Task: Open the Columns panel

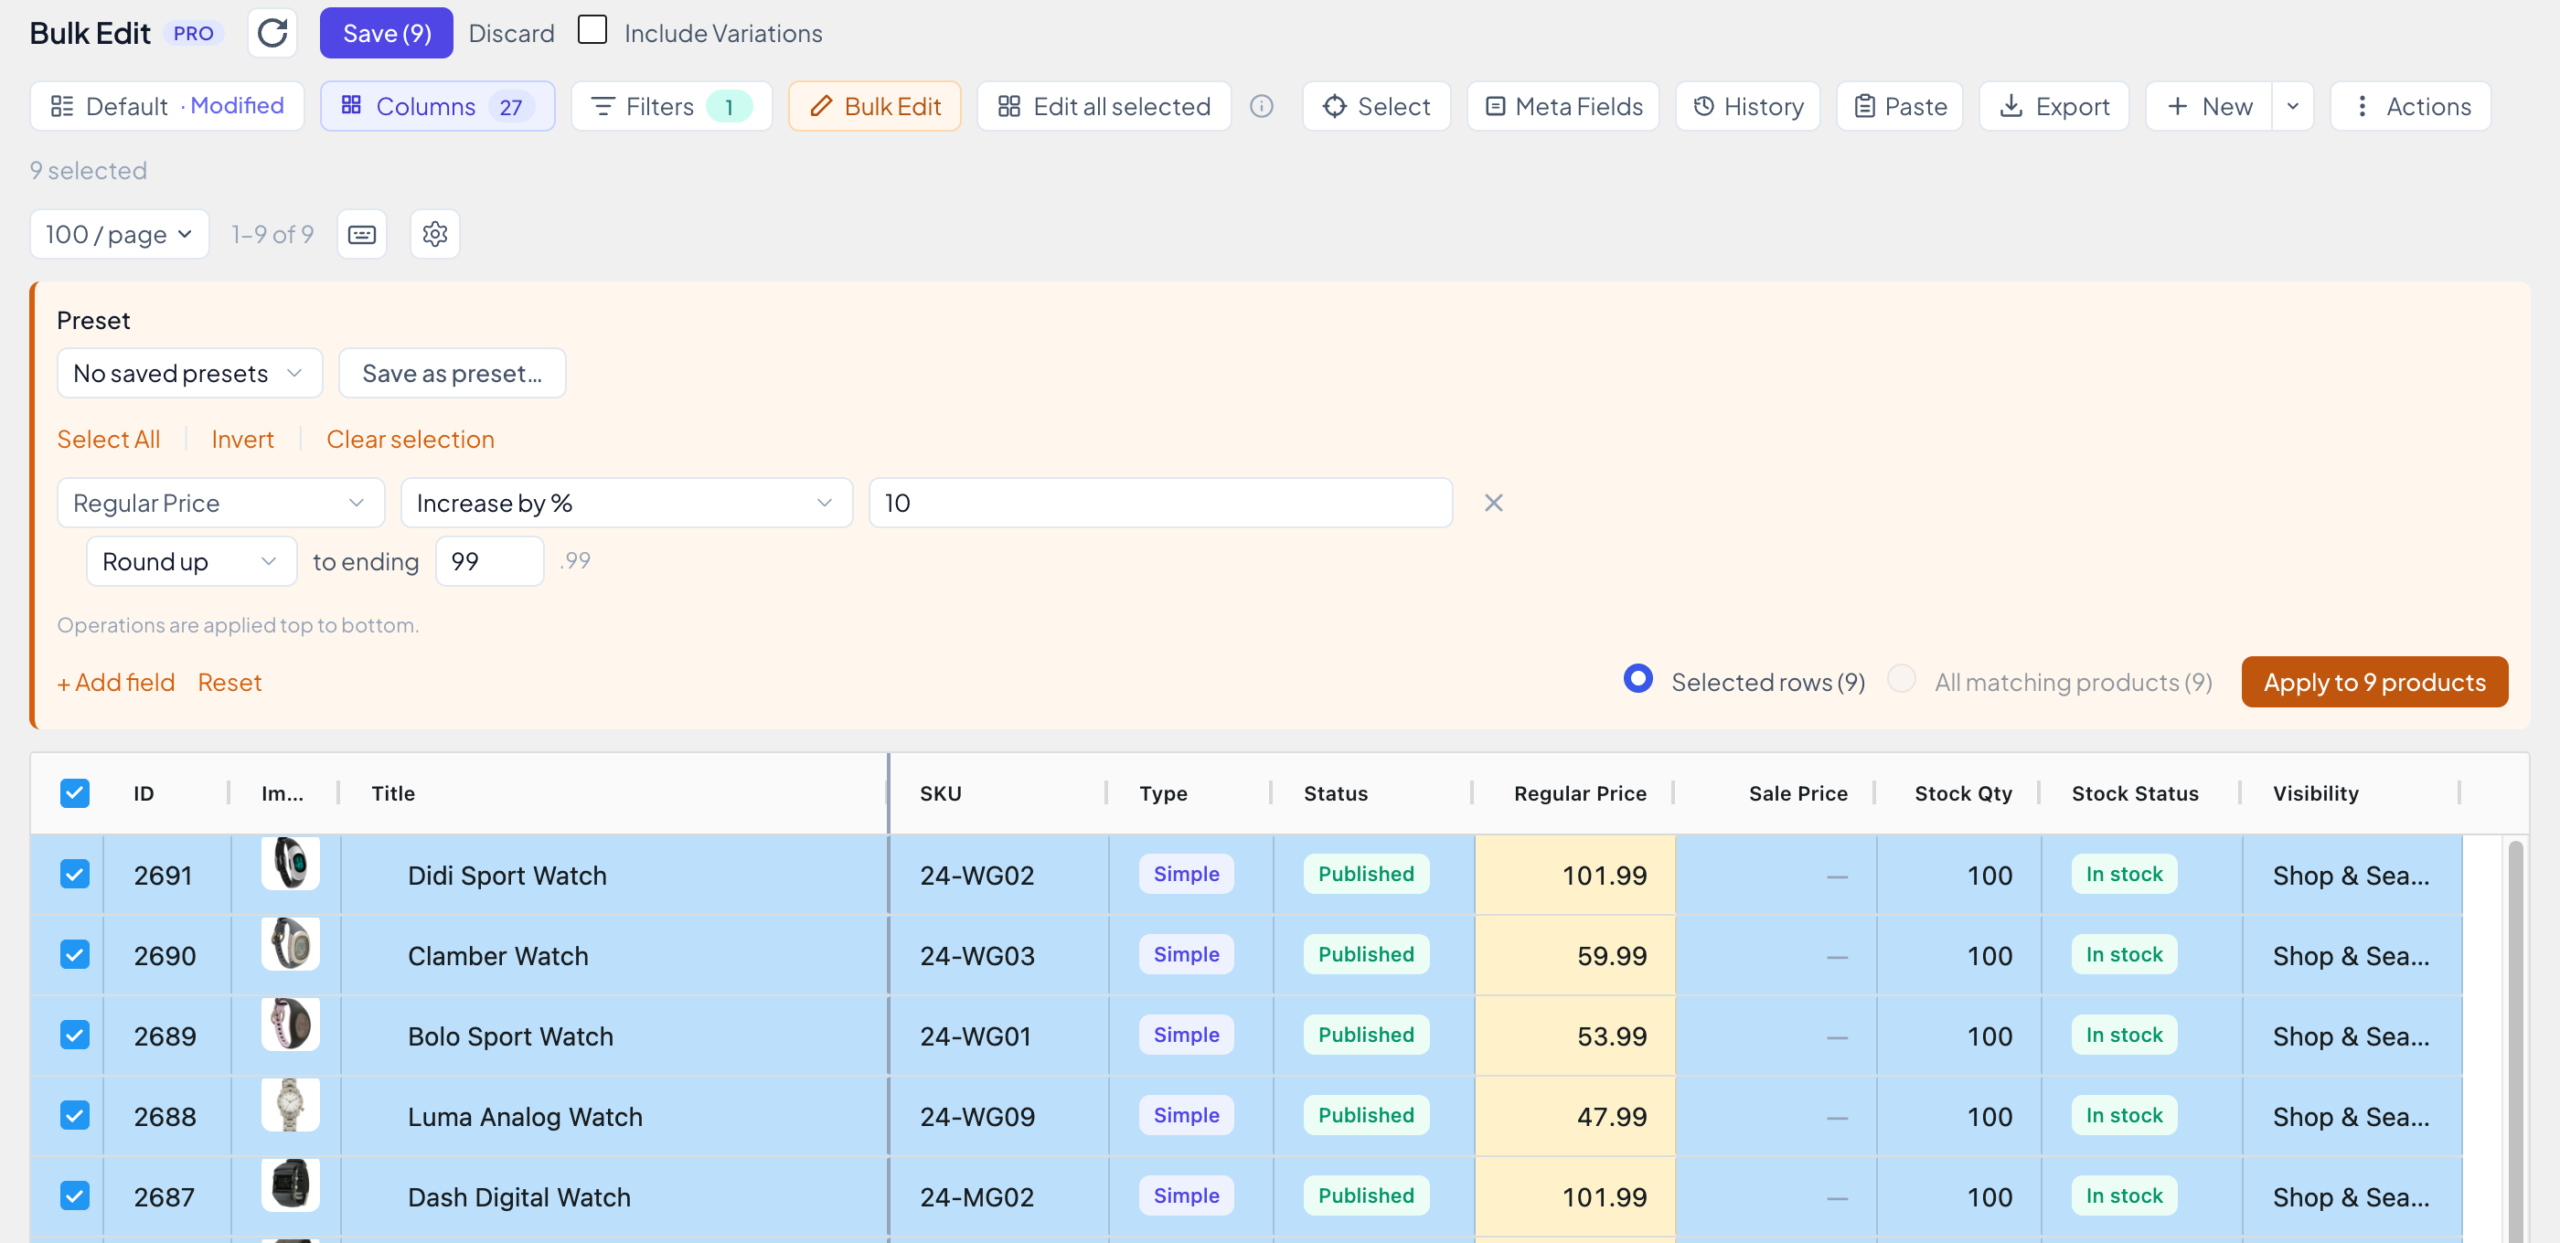Action: [437, 106]
